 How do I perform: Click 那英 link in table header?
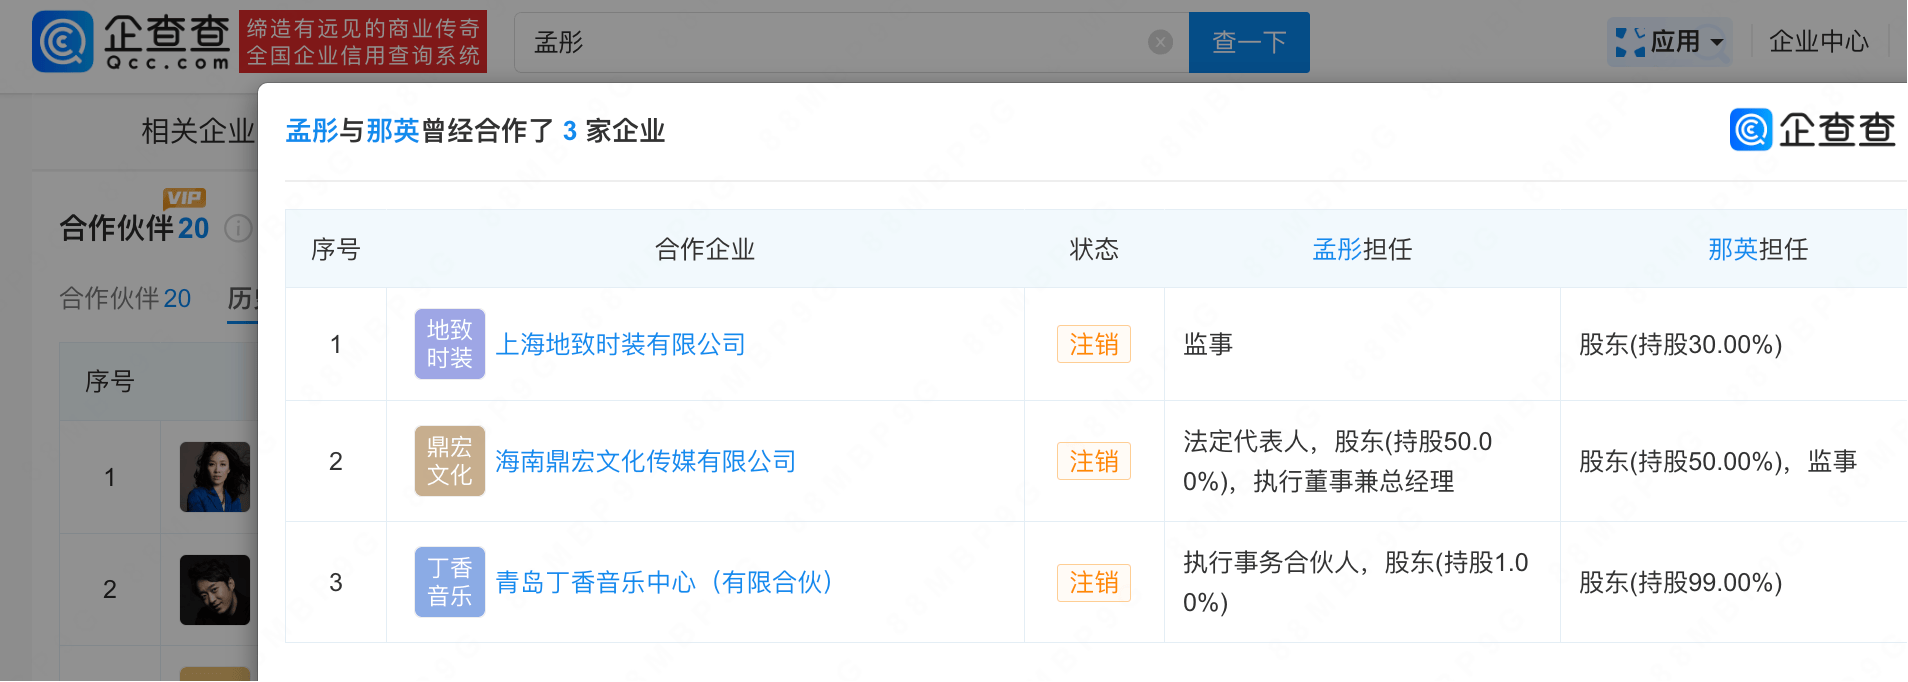(x=1732, y=249)
